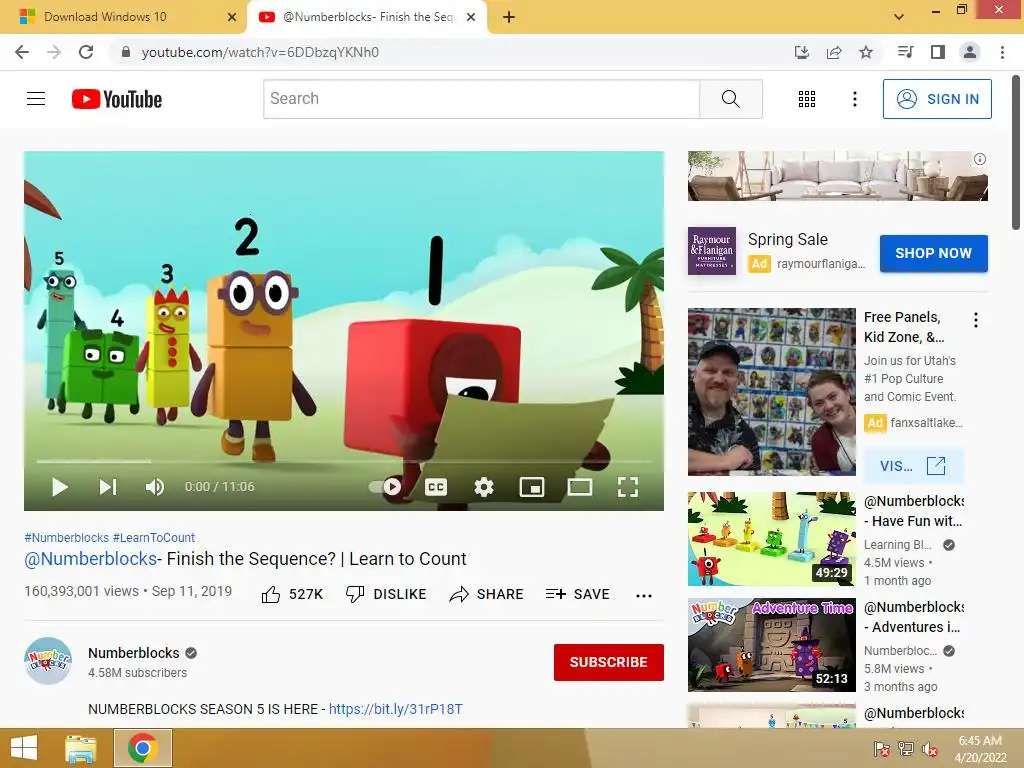Screen dimensions: 1024x768
Task: Save the video to a playlist
Action: 577,594
